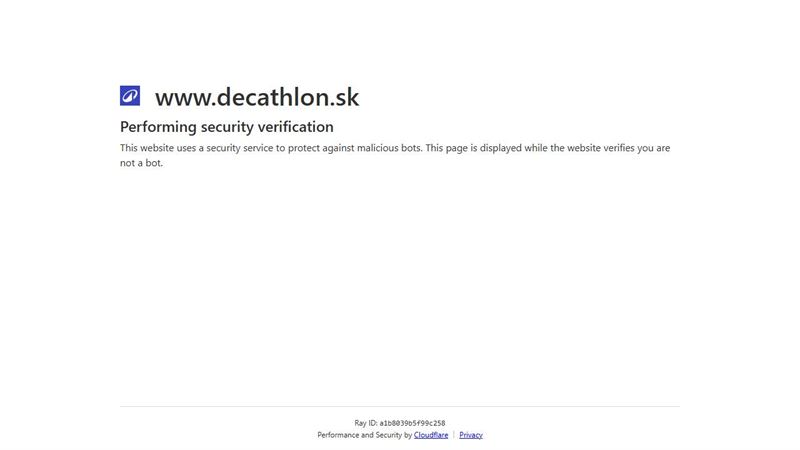
Task: Click 'This website uses' at paragraph start
Action: click(x=158, y=148)
